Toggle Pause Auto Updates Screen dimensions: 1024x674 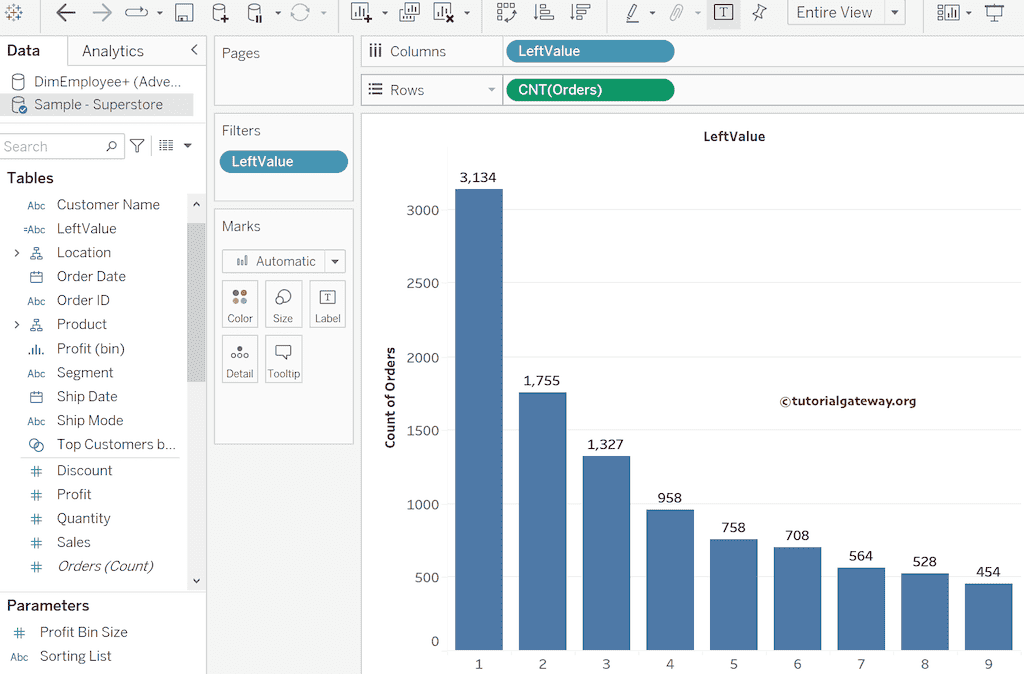[x=253, y=14]
